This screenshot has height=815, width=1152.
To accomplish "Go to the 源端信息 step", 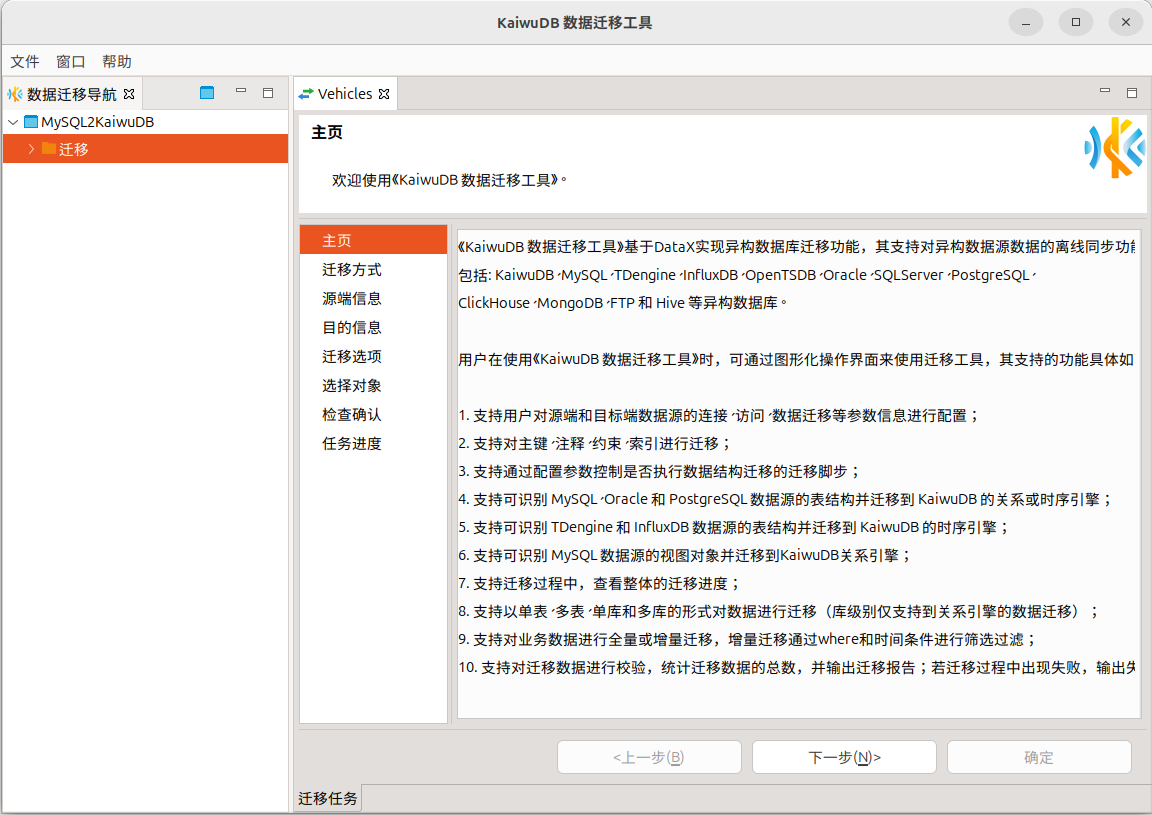I will tap(352, 299).
